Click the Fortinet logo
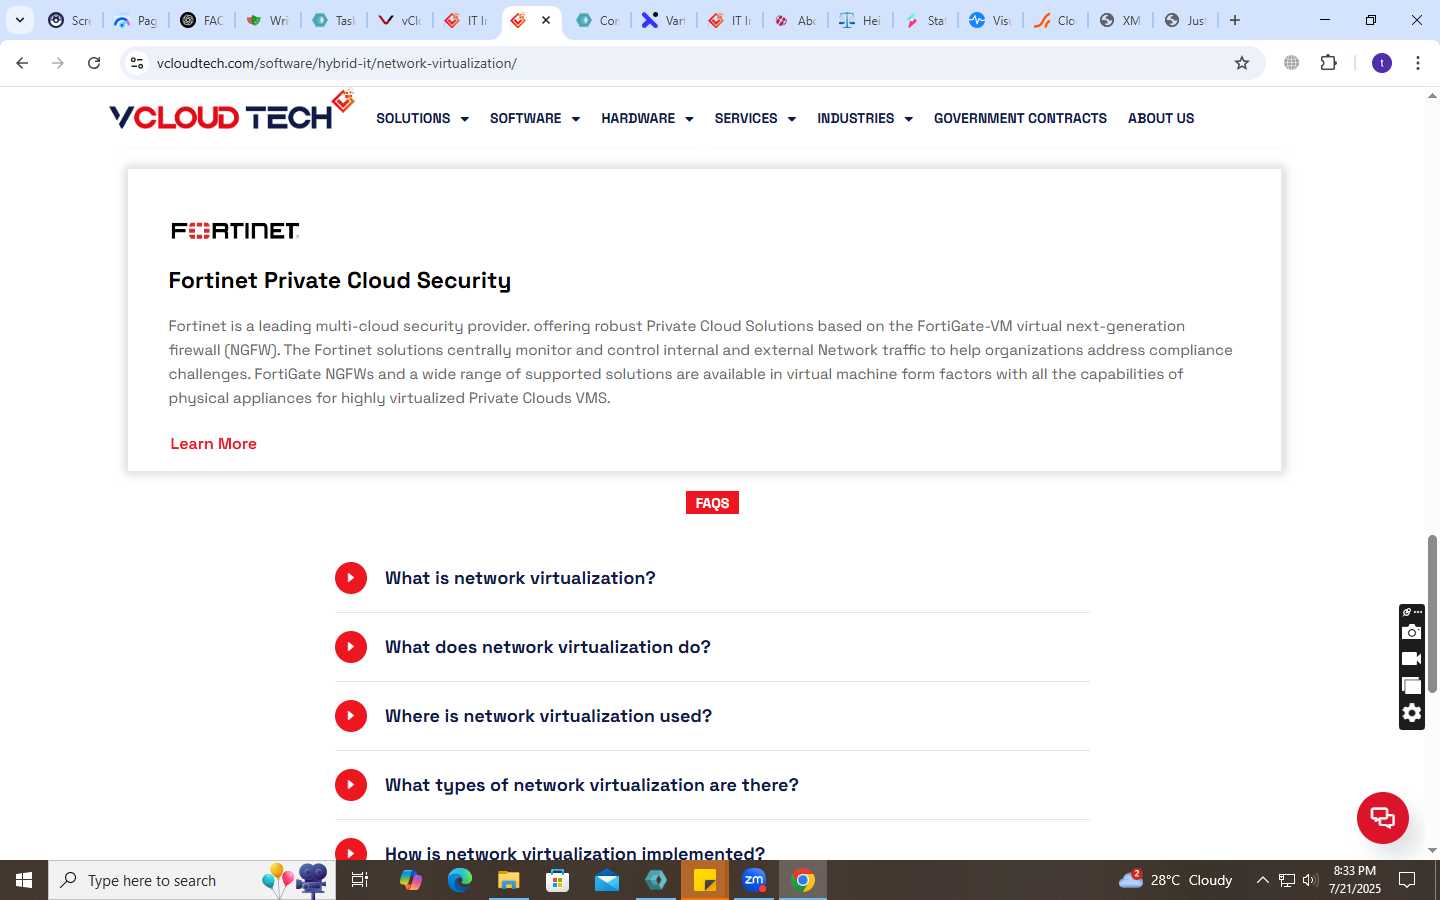 [235, 231]
